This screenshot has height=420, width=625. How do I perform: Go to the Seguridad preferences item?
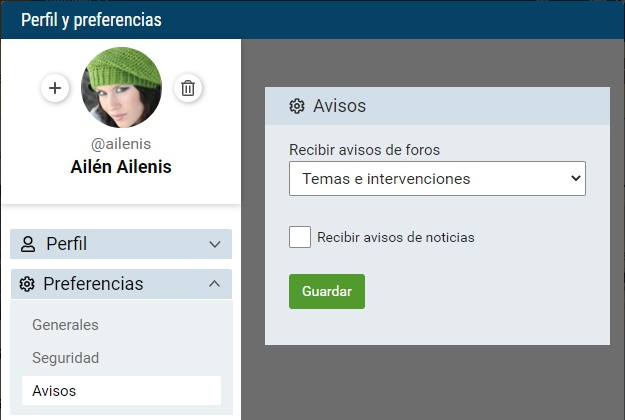pyautogui.click(x=65, y=357)
